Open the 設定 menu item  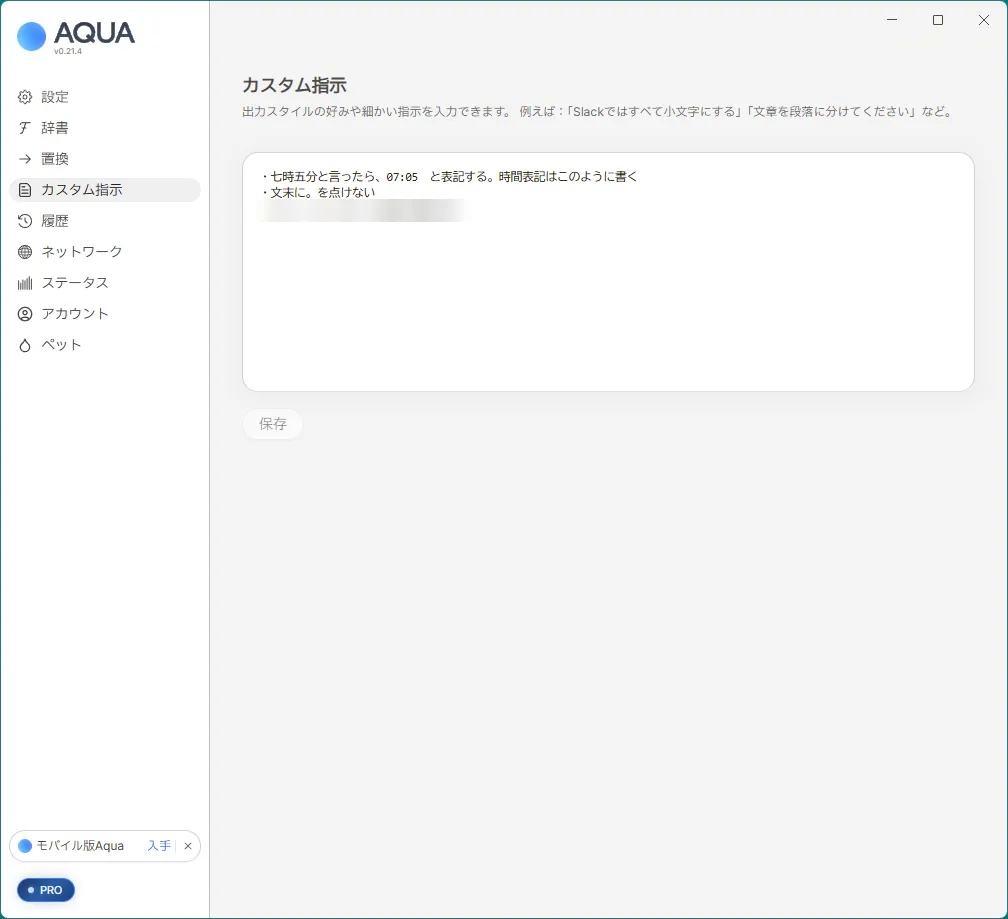[x=105, y=97]
